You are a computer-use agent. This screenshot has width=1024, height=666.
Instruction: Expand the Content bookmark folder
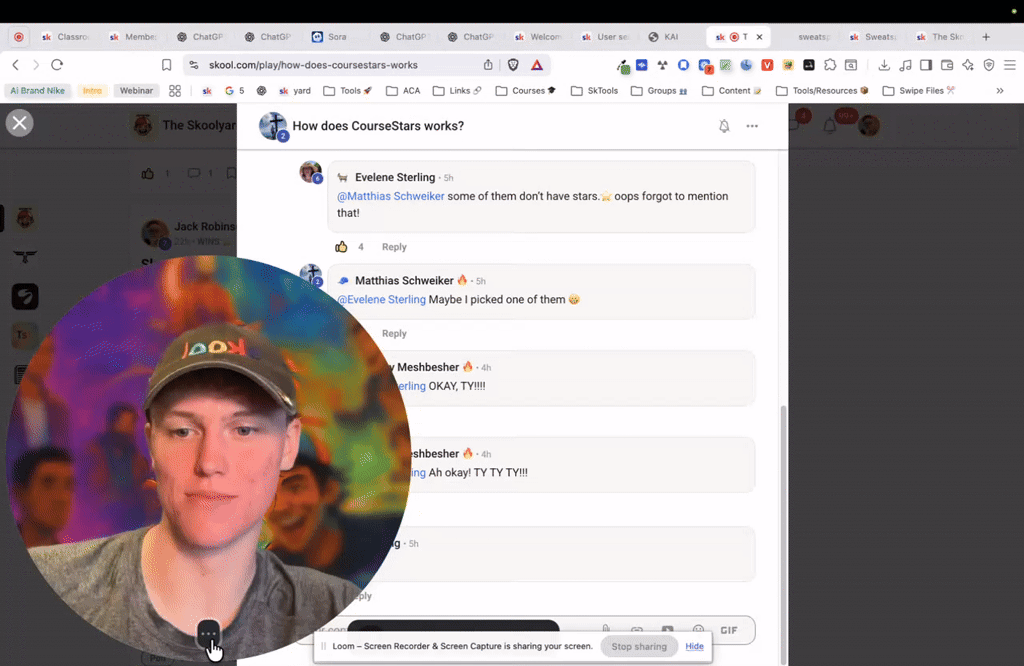coord(731,91)
